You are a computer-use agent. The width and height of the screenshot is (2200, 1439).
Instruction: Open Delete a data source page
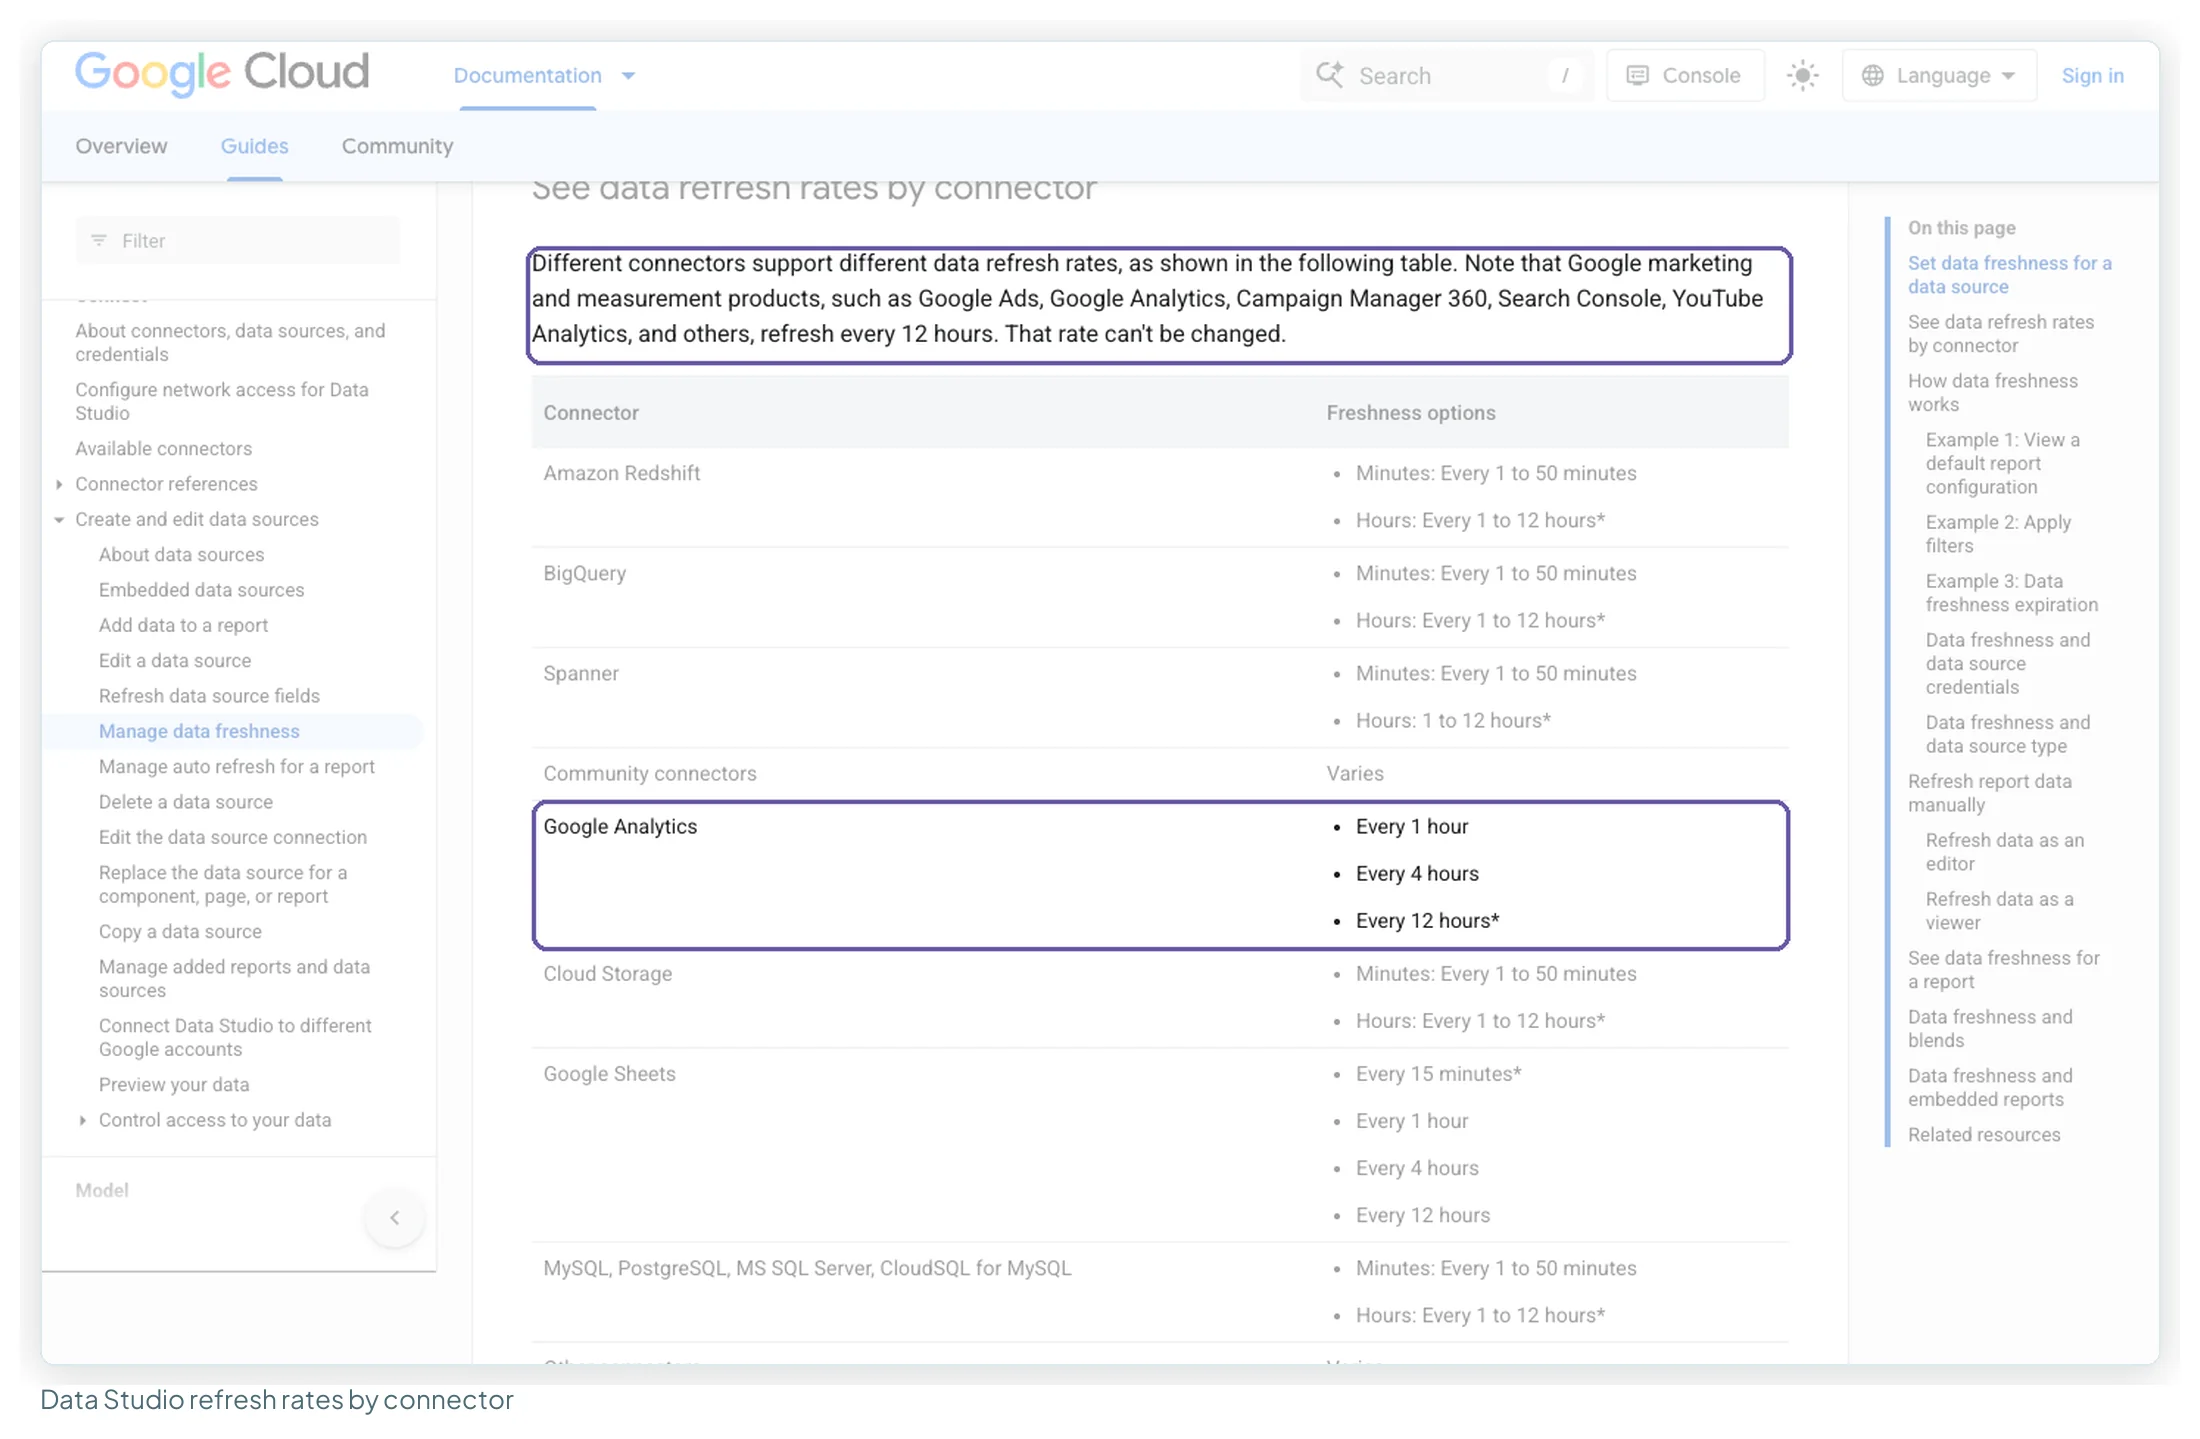(185, 801)
